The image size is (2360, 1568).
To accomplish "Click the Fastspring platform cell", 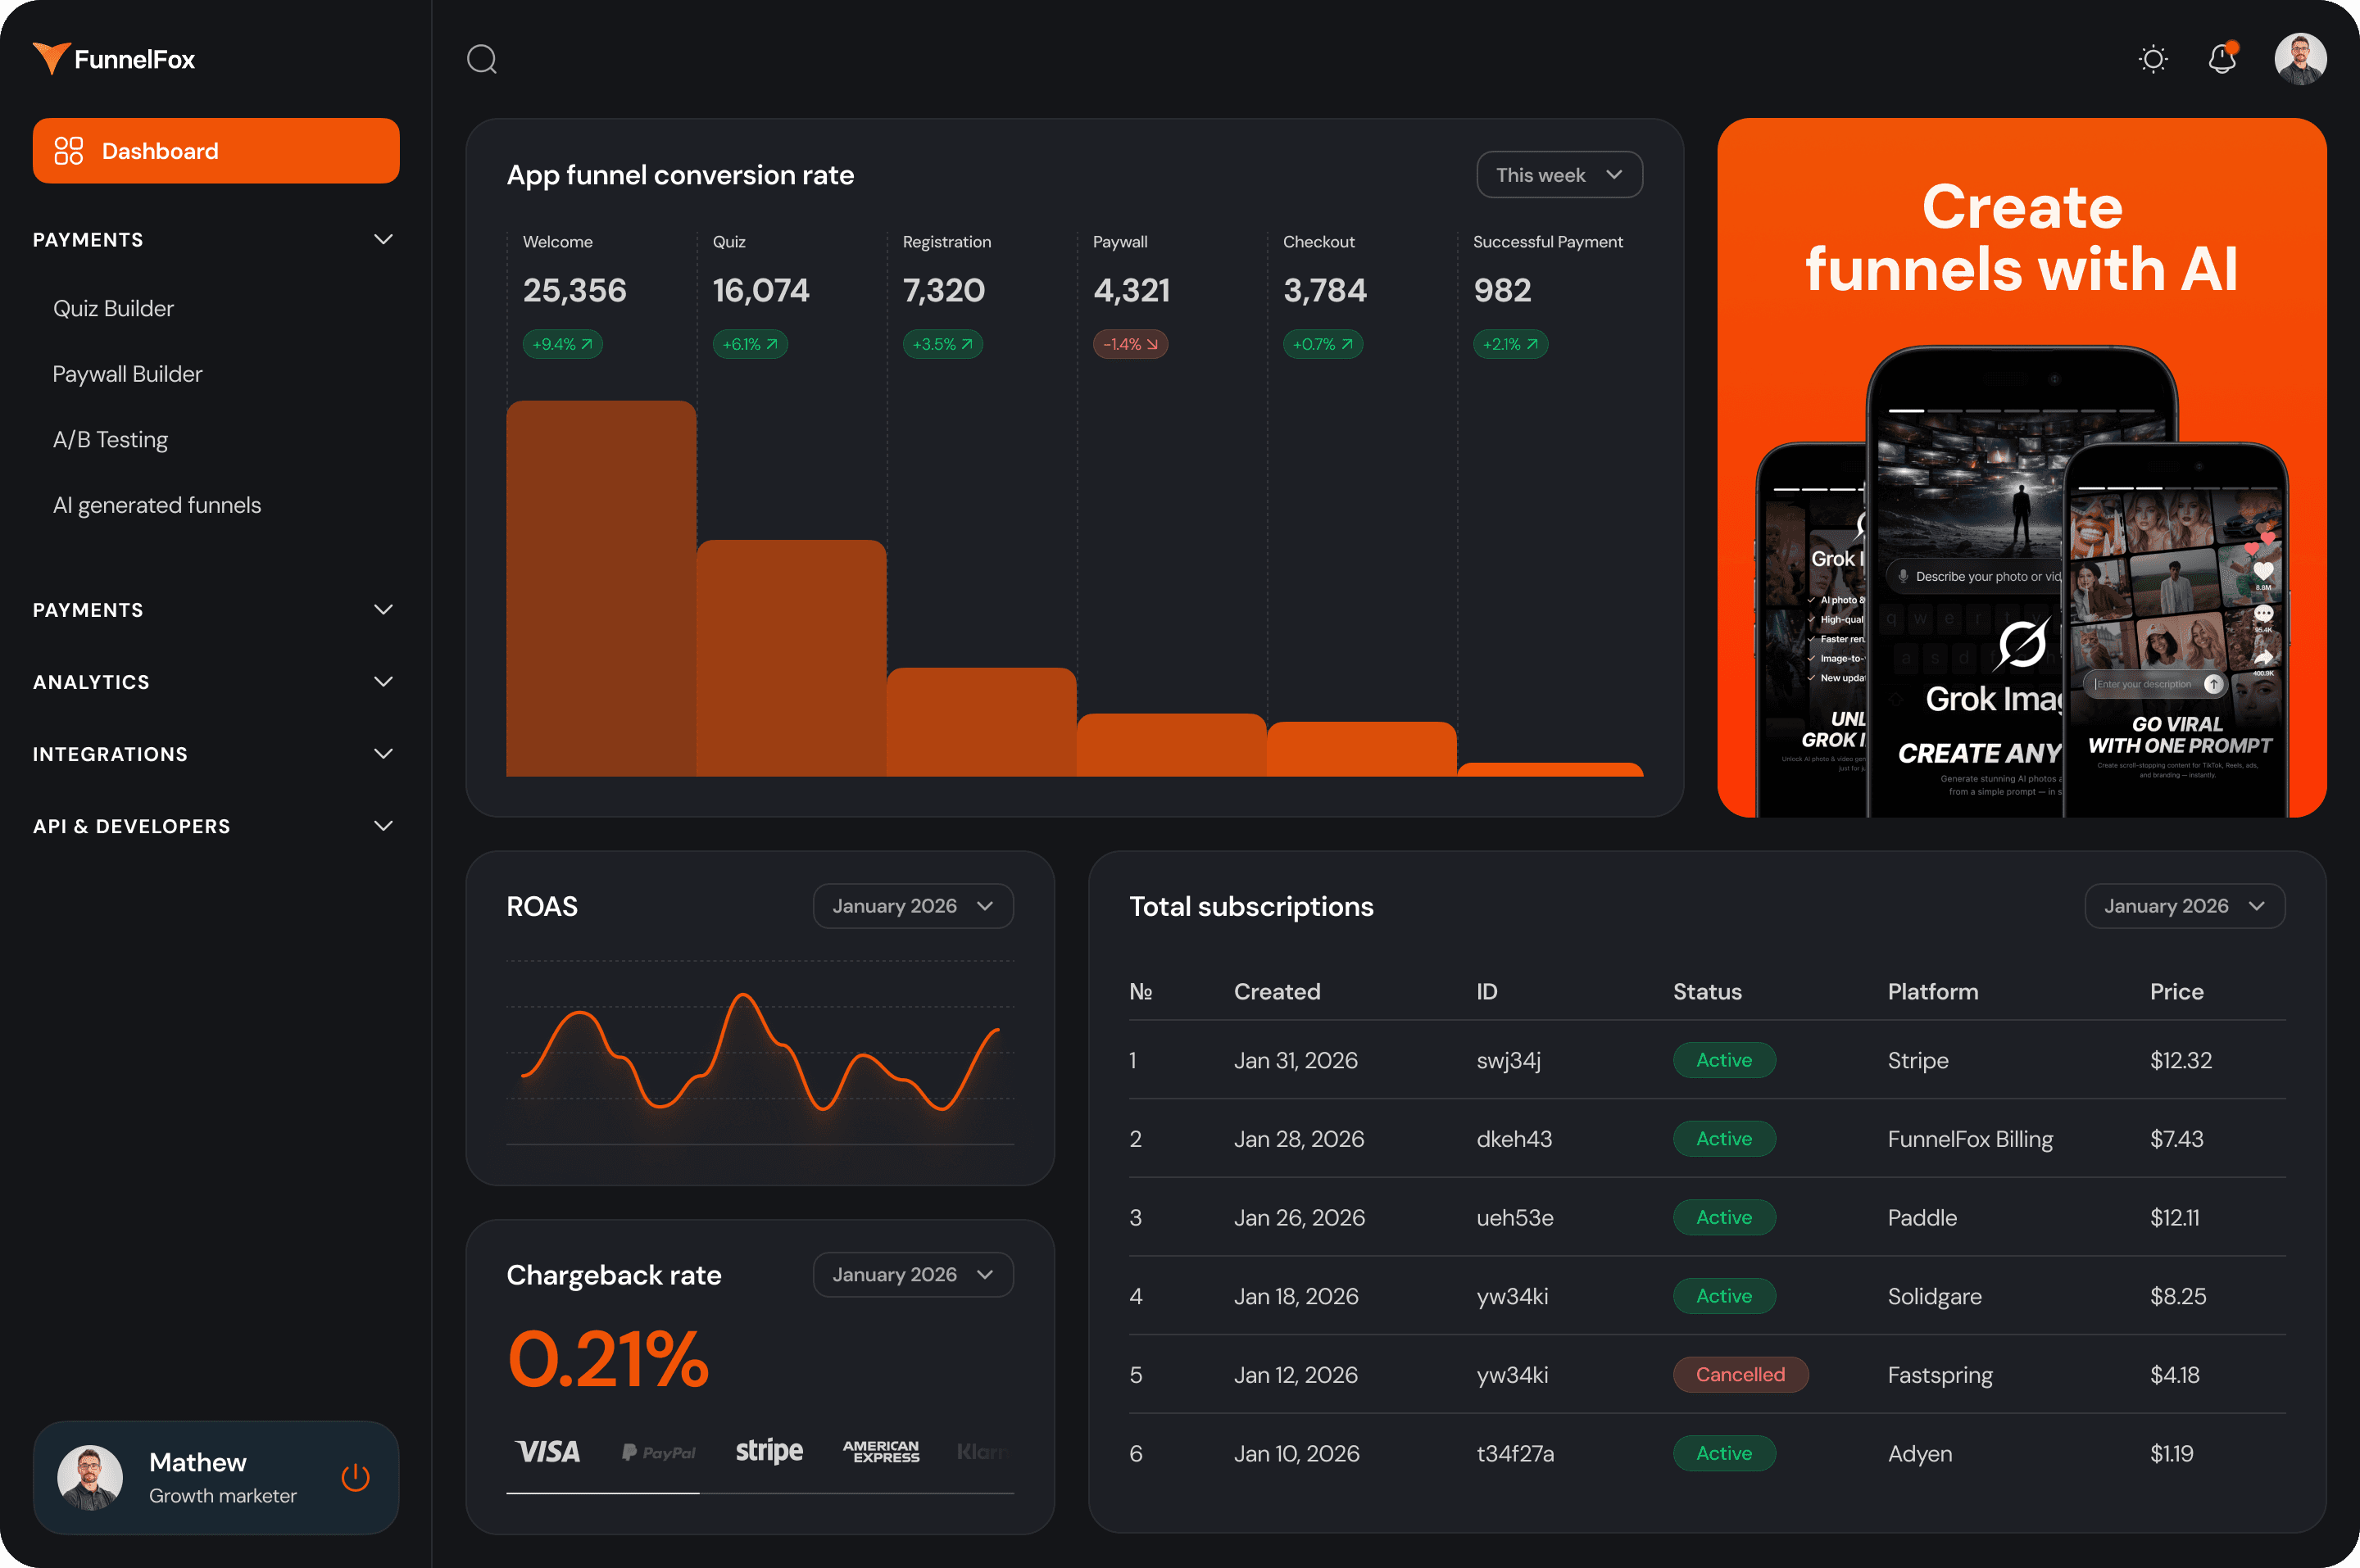I will (1940, 1375).
